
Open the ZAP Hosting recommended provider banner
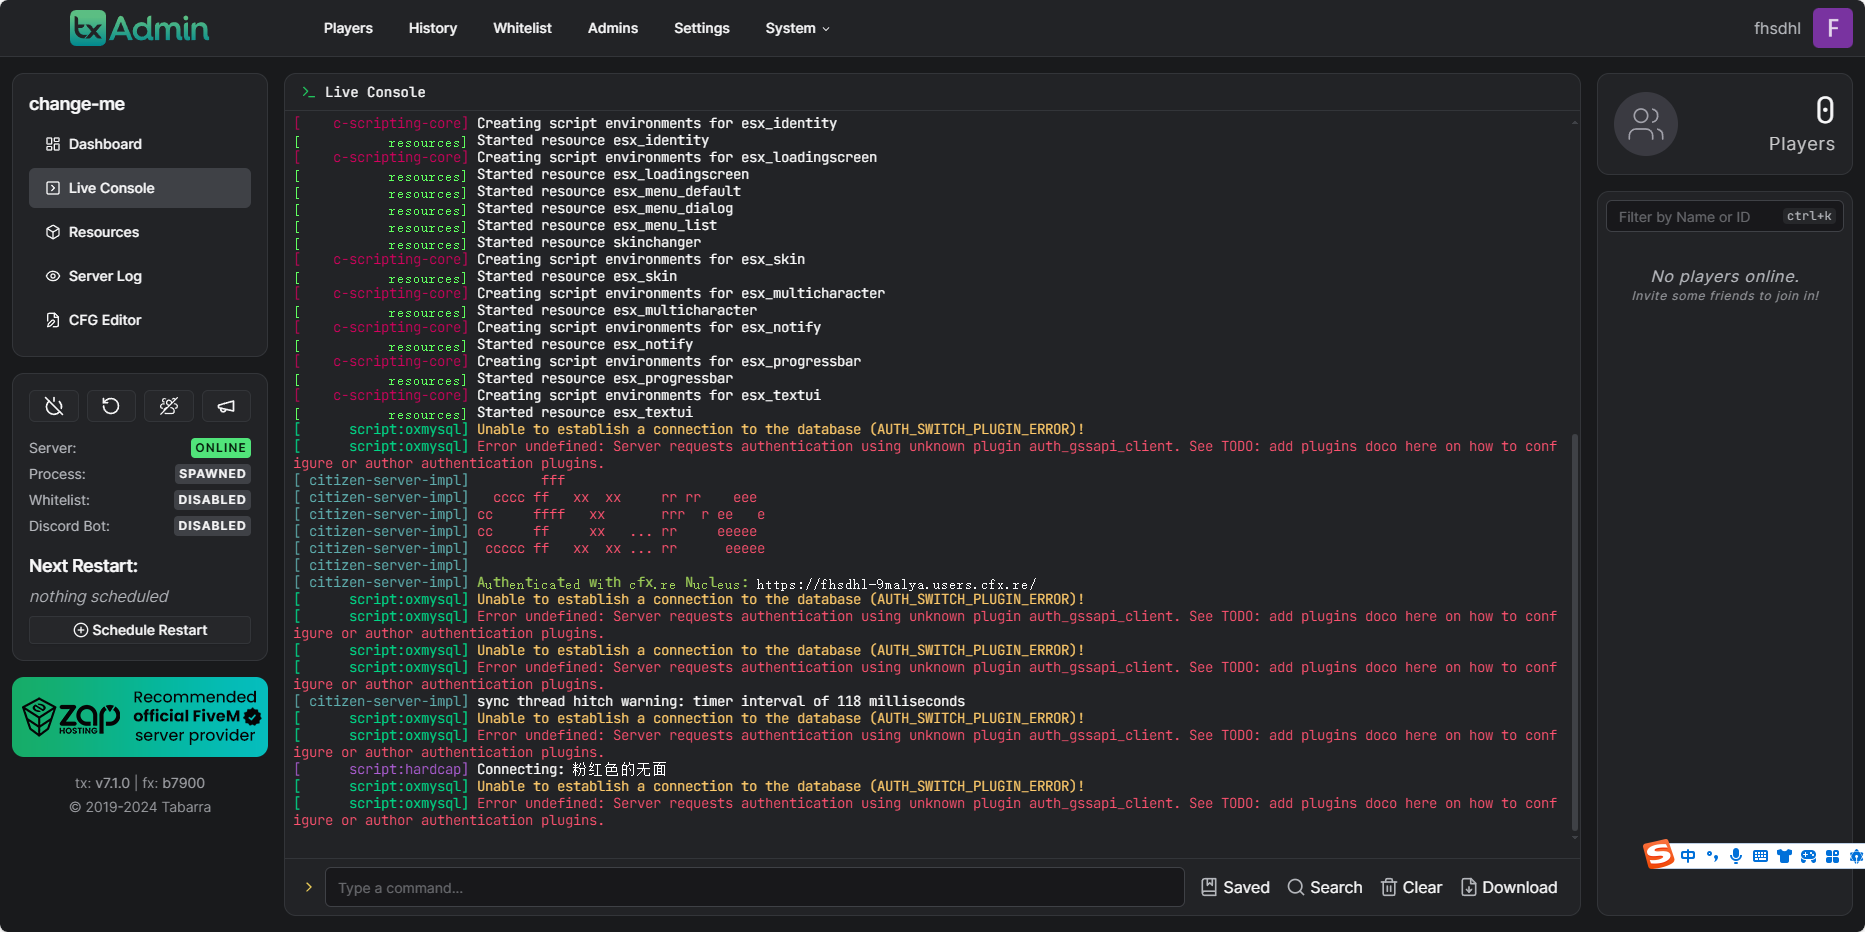140,717
